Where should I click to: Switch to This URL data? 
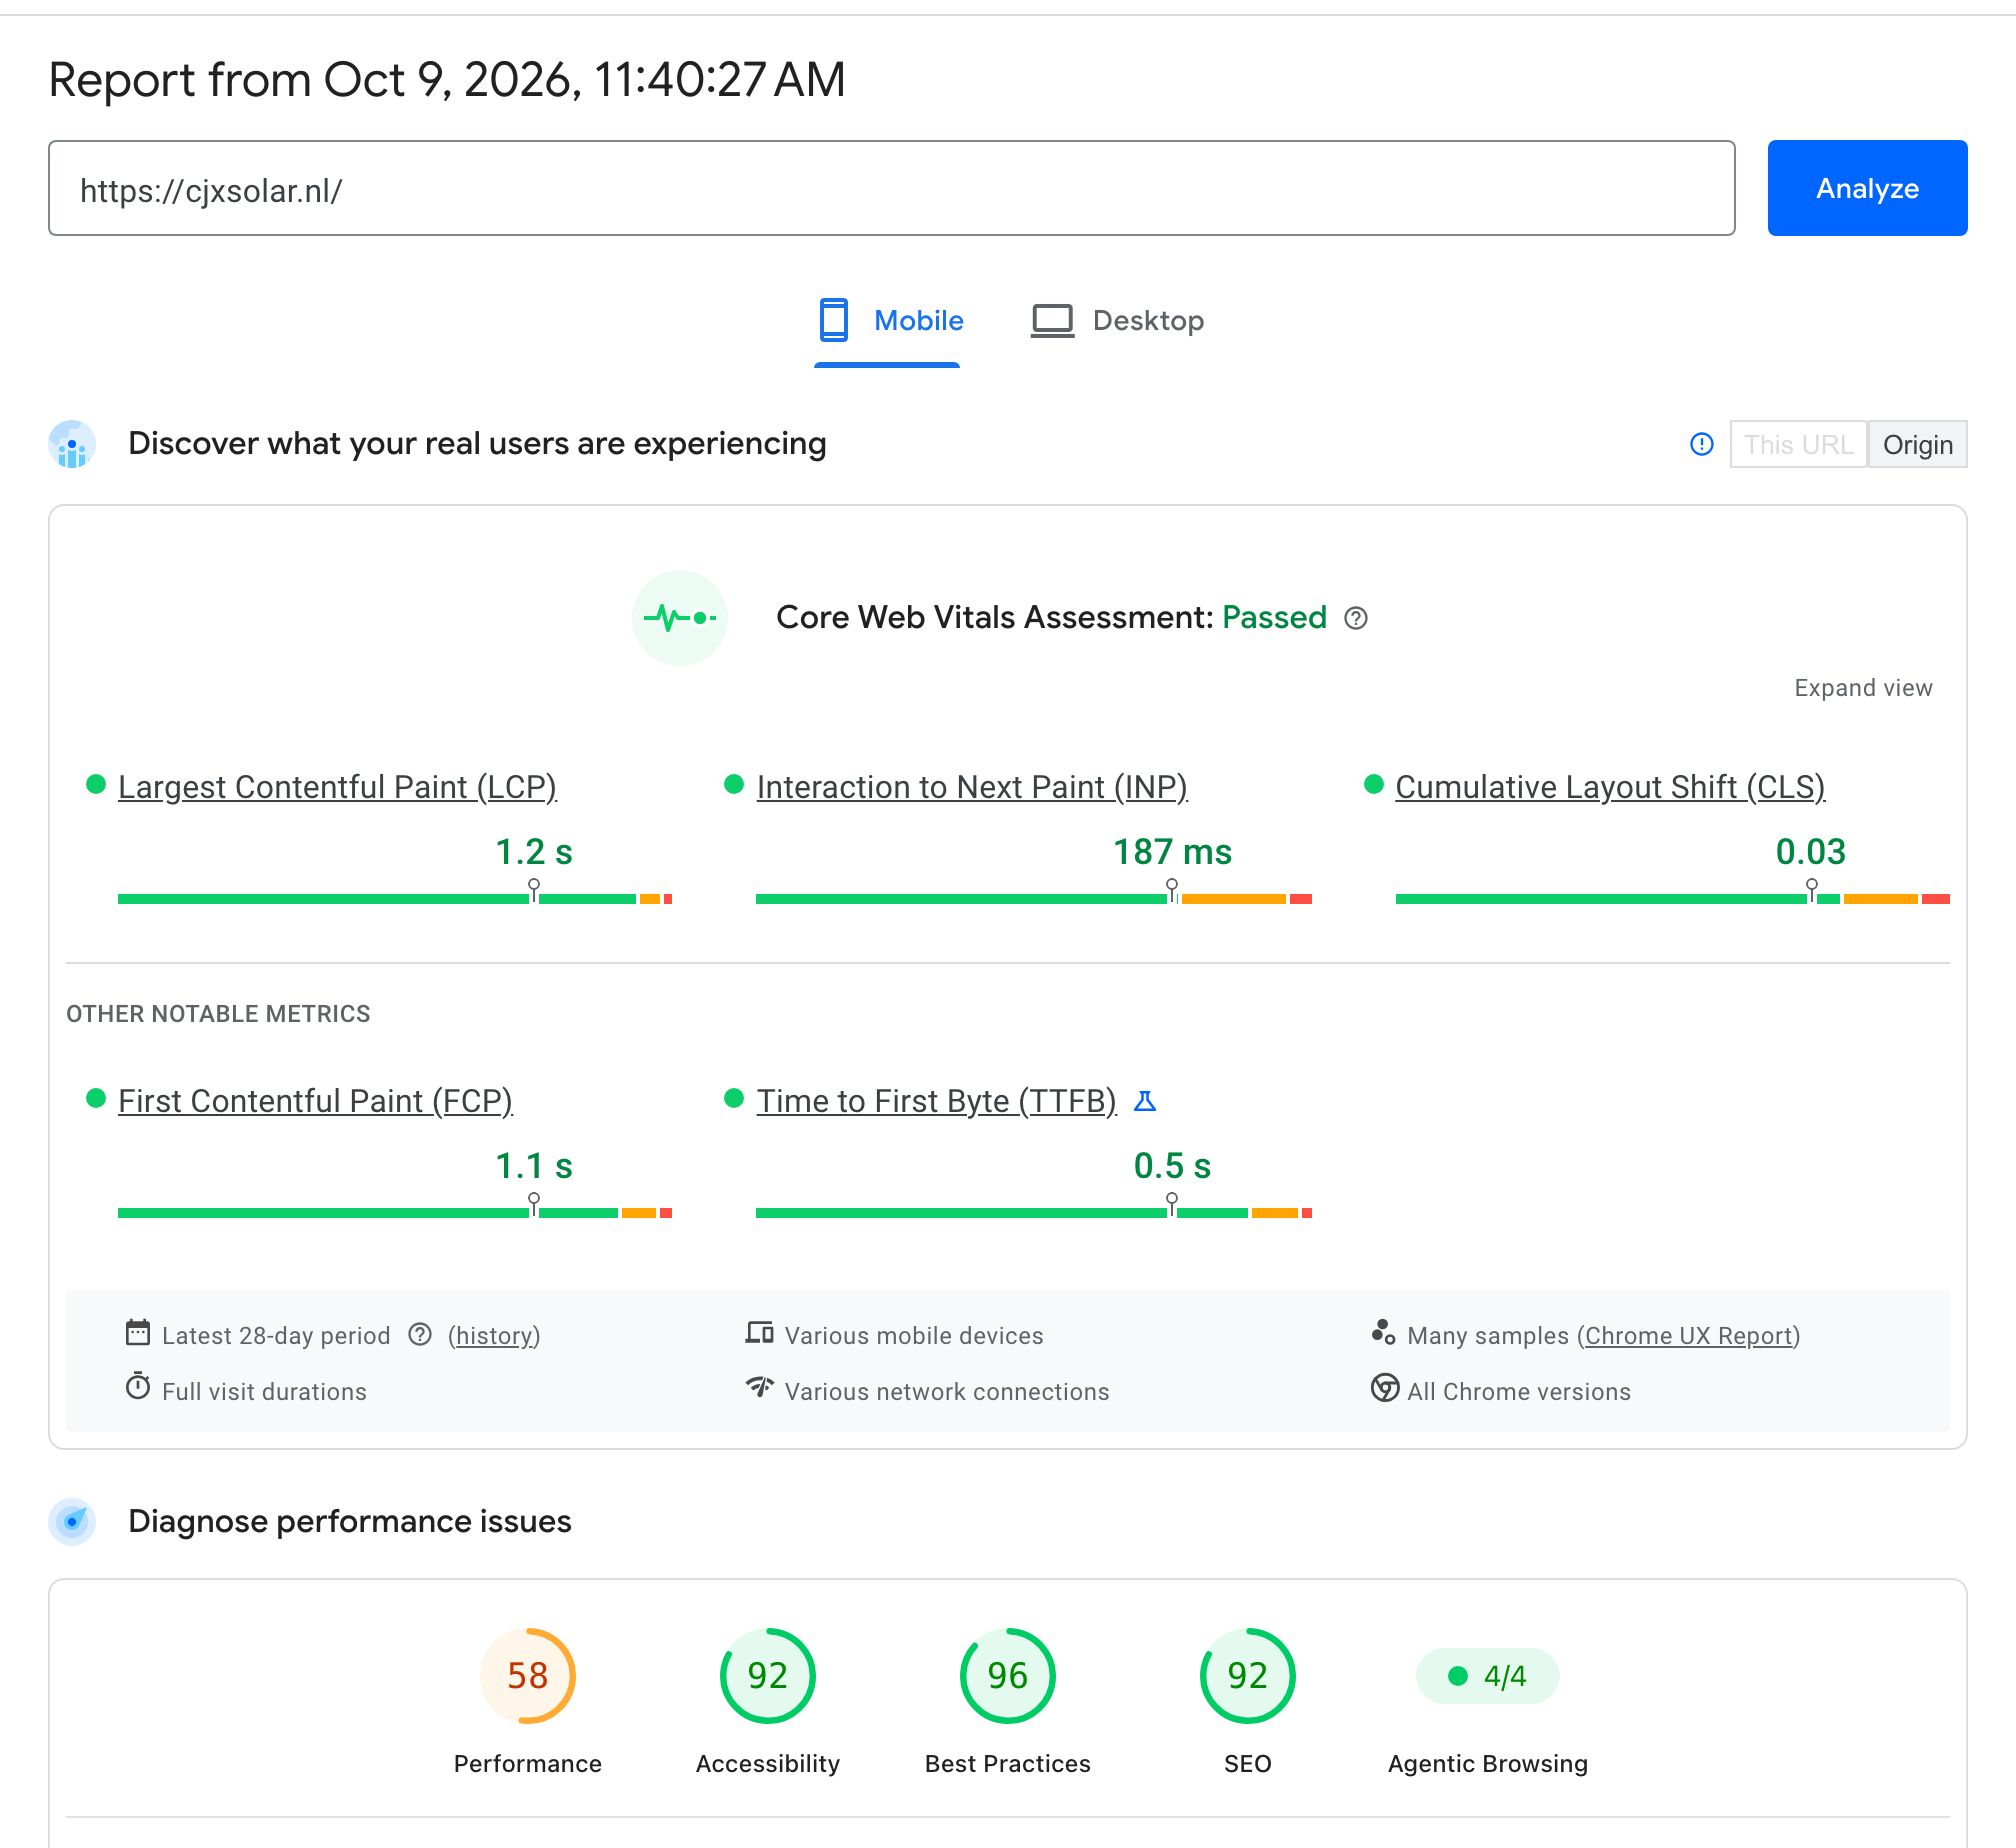coord(1798,444)
